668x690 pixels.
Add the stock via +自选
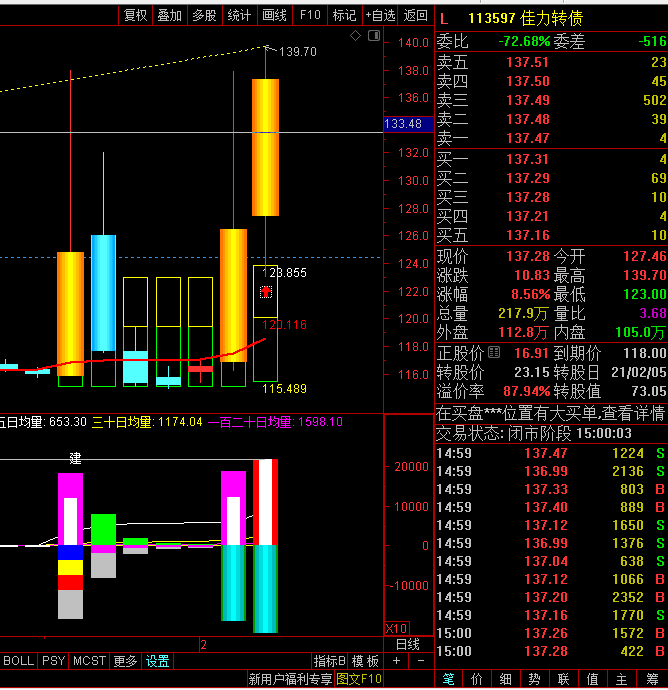tap(380, 15)
